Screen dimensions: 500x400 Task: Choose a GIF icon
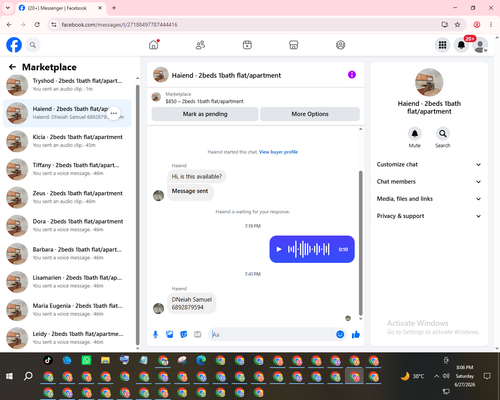pyautogui.click(x=198, y=334)
